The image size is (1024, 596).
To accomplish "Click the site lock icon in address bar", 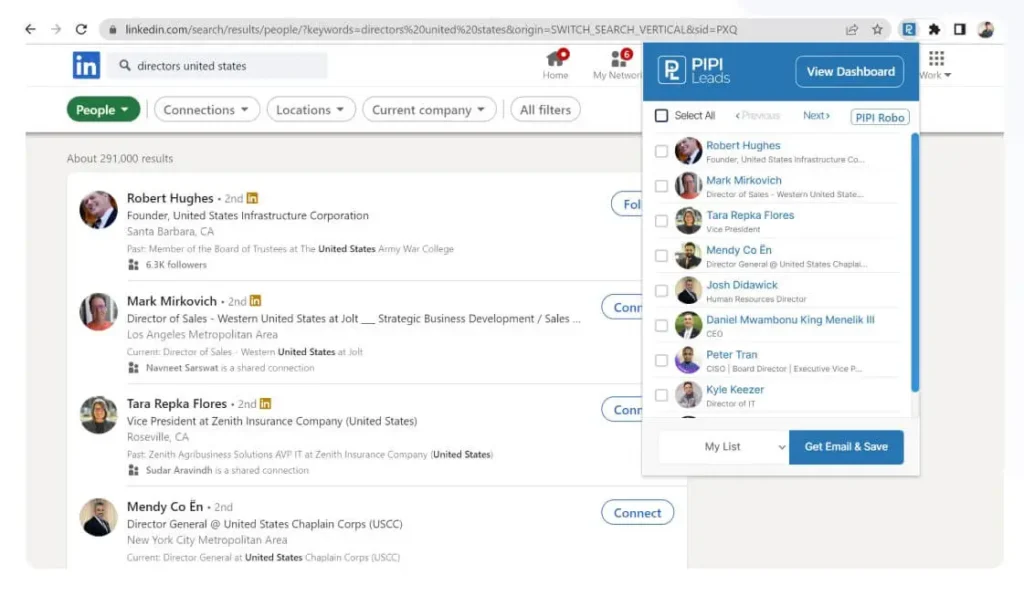I will coord(112,29).
